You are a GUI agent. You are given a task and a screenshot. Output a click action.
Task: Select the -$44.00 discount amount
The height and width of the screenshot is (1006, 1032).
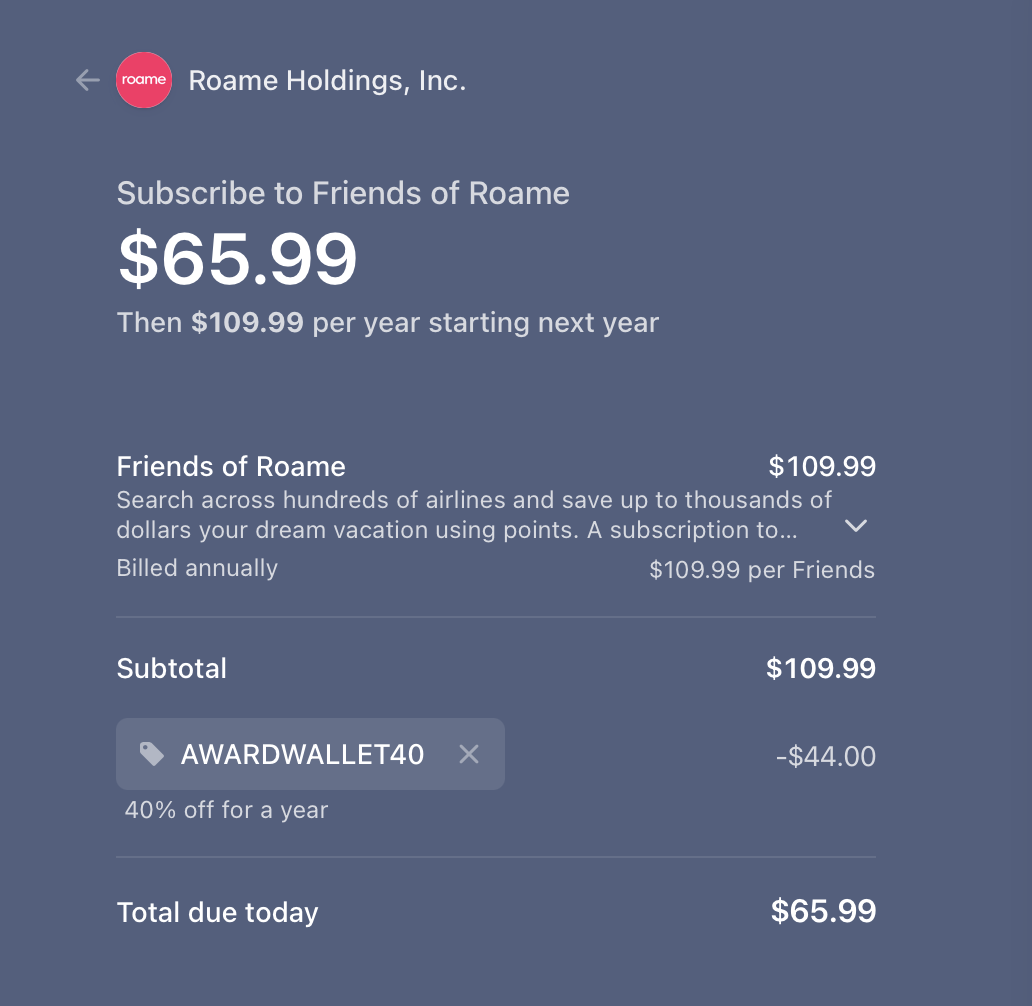pyautogui.click(x=824, y=757)
